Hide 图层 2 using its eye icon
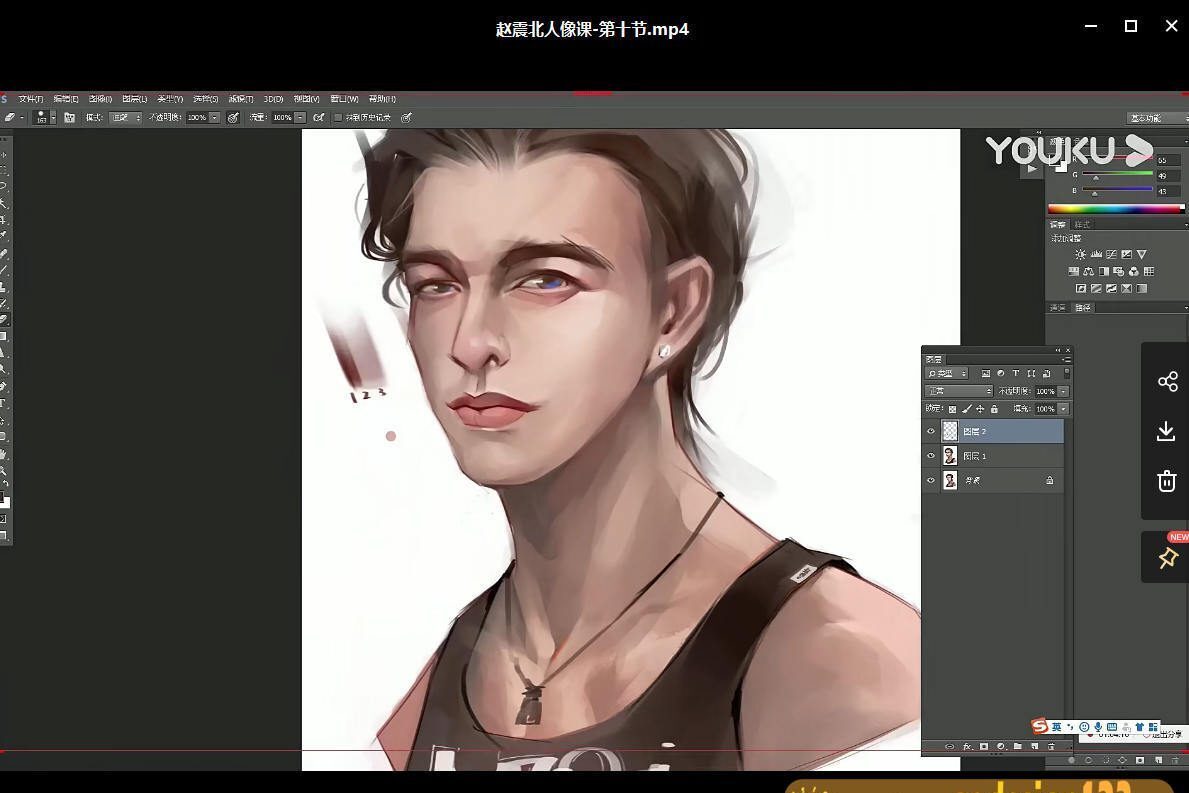This screenshot has width=1189, height=793. [x=931, y=431]
